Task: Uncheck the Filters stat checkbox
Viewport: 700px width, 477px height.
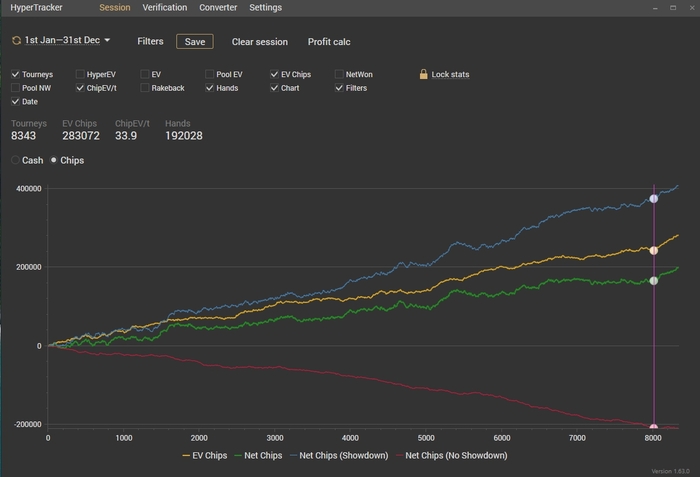Action: click(x=339, y=88)
